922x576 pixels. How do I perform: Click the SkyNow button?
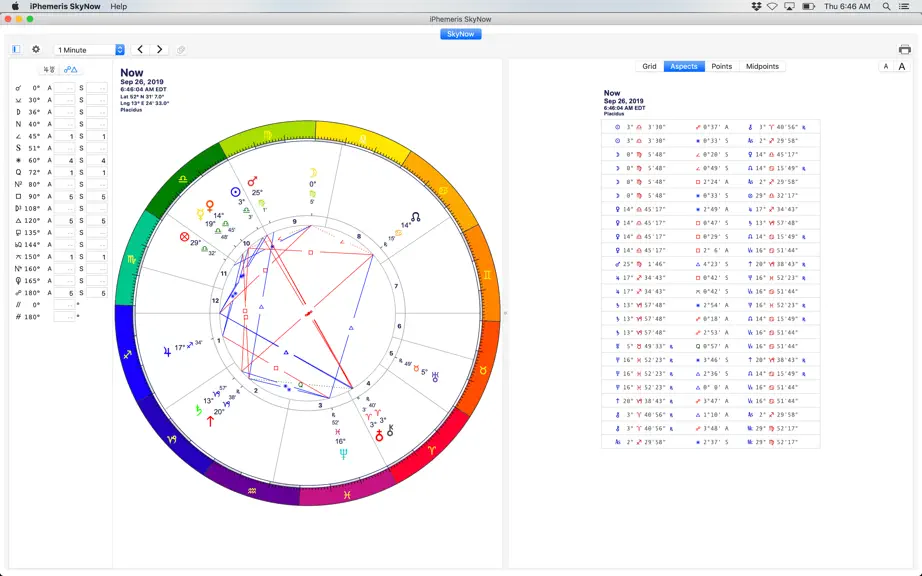(460, 34)
